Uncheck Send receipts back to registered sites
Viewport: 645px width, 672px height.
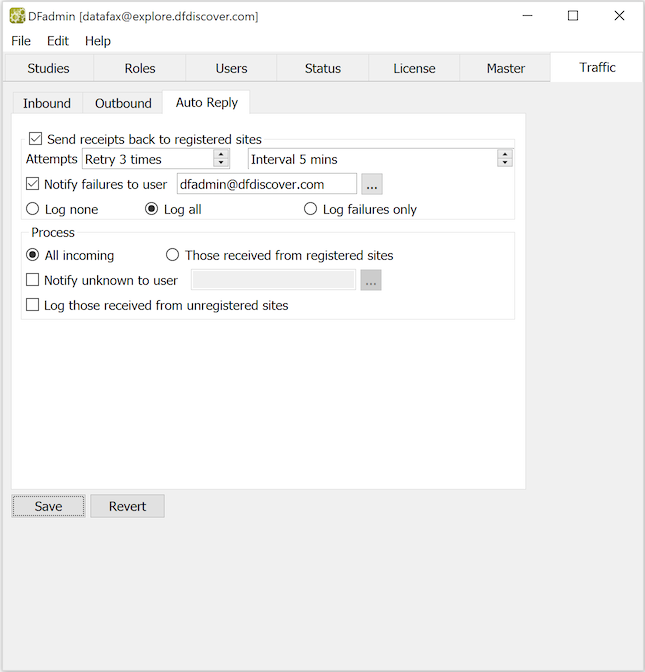[36, 139]
